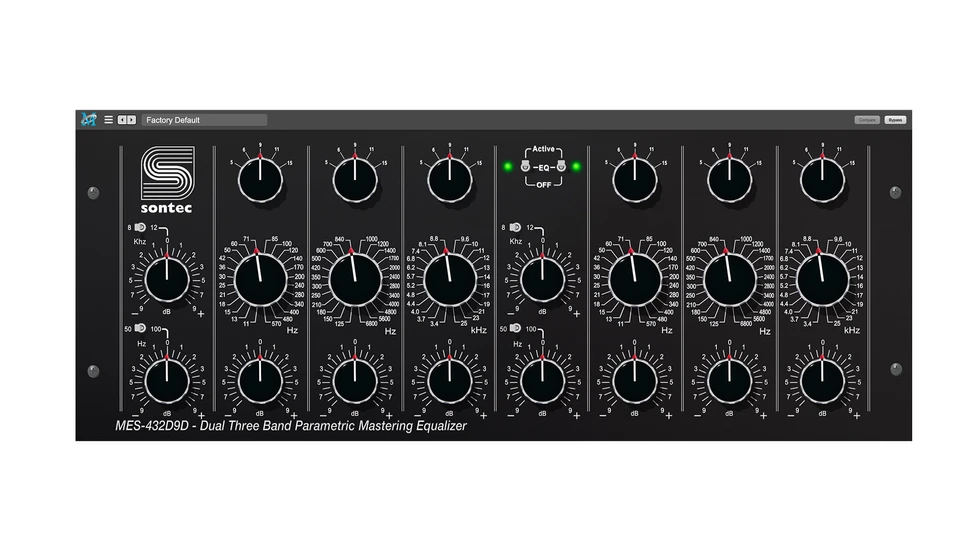Click the right channel mid band bandwidth knob
This screenshot has height=550, width=979.
tap(729, 180)
